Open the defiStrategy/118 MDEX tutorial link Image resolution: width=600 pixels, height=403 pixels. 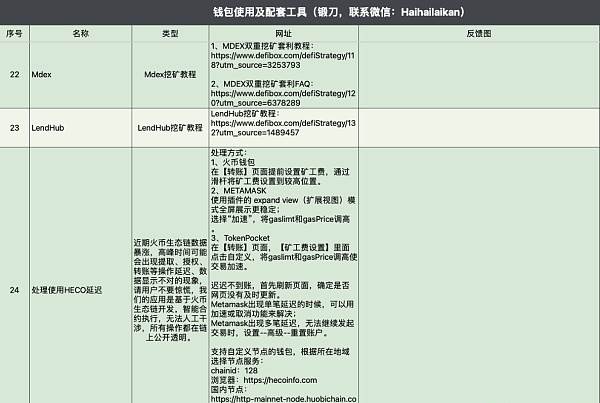(x=283, y=60)
